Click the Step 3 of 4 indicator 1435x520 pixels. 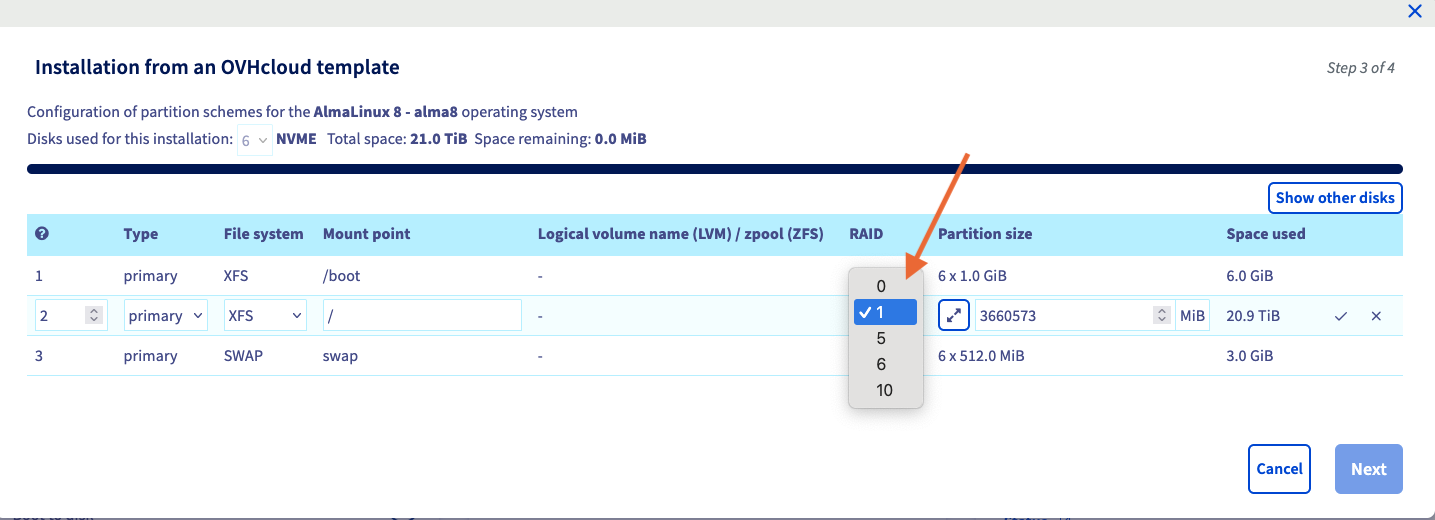(x=1361, y=68)
